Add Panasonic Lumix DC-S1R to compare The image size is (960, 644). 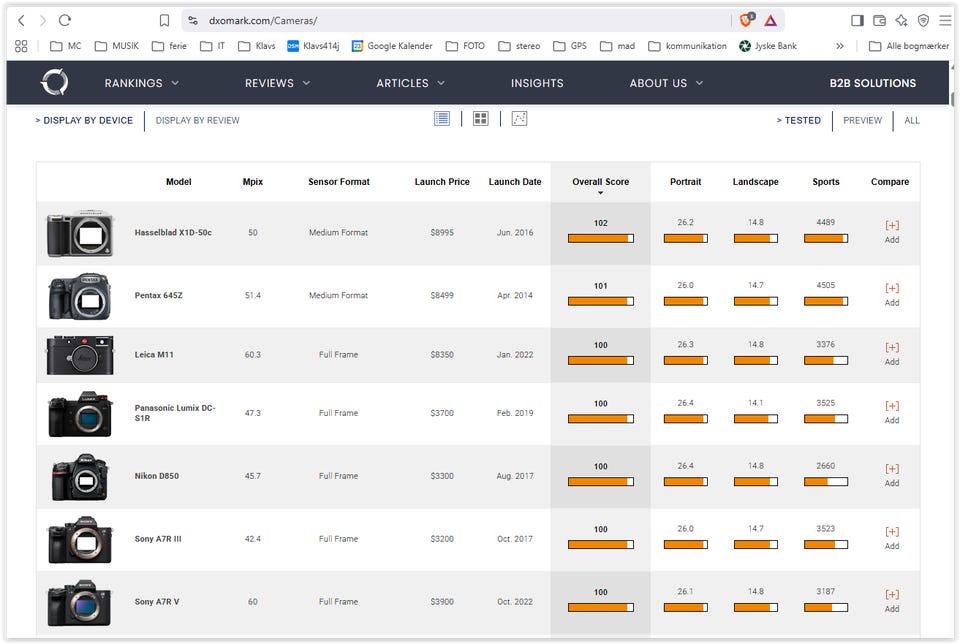892,413
